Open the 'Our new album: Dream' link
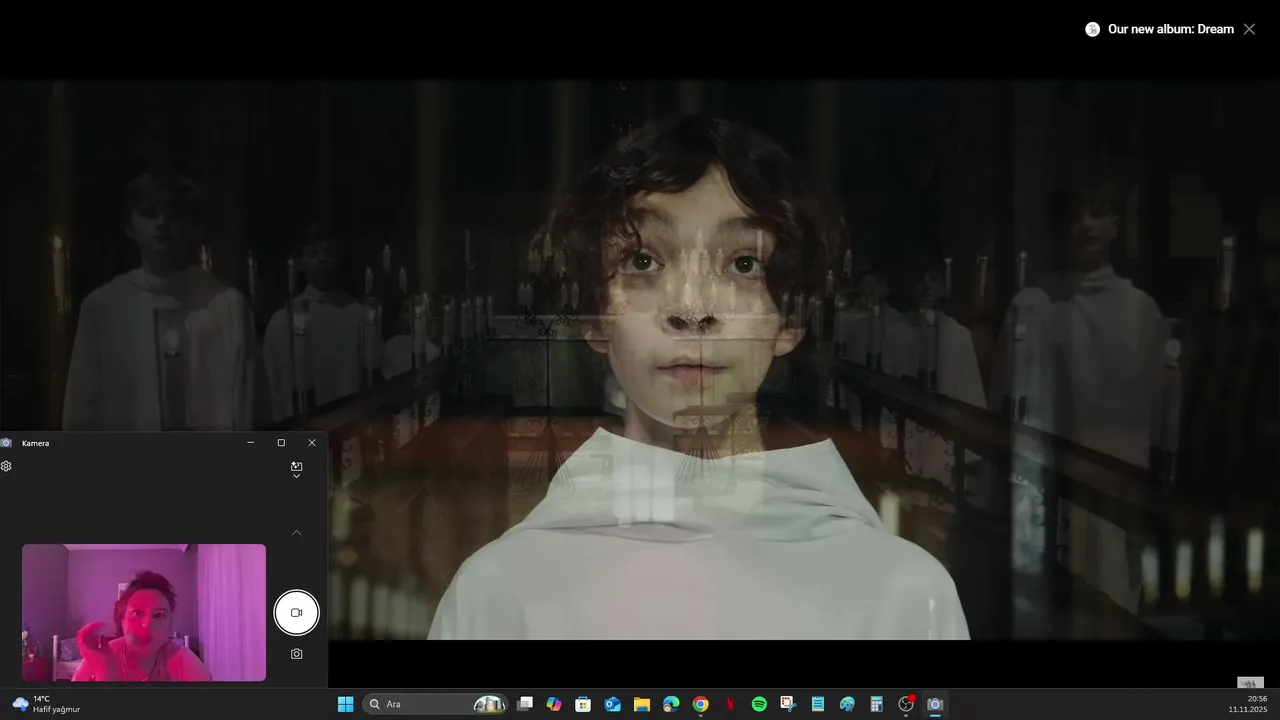1280x720 pixels. (1170, 29)
